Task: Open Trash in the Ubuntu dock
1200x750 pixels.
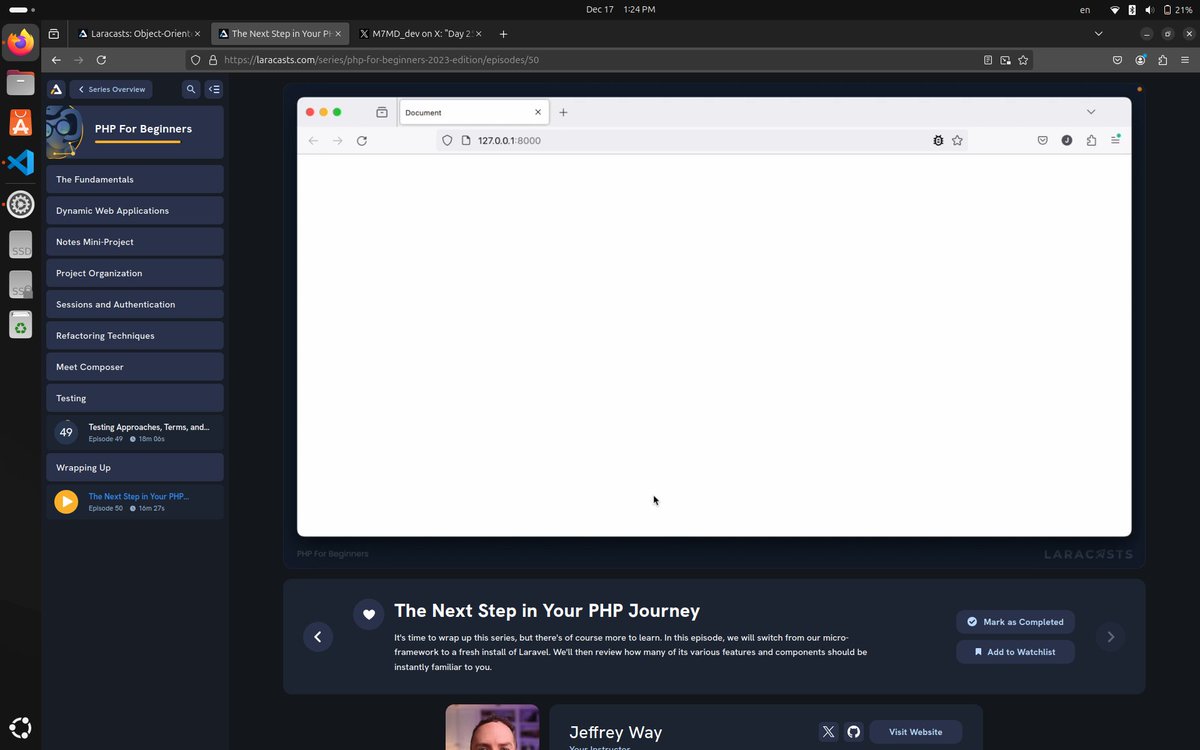Action: (x=20, y=324)
